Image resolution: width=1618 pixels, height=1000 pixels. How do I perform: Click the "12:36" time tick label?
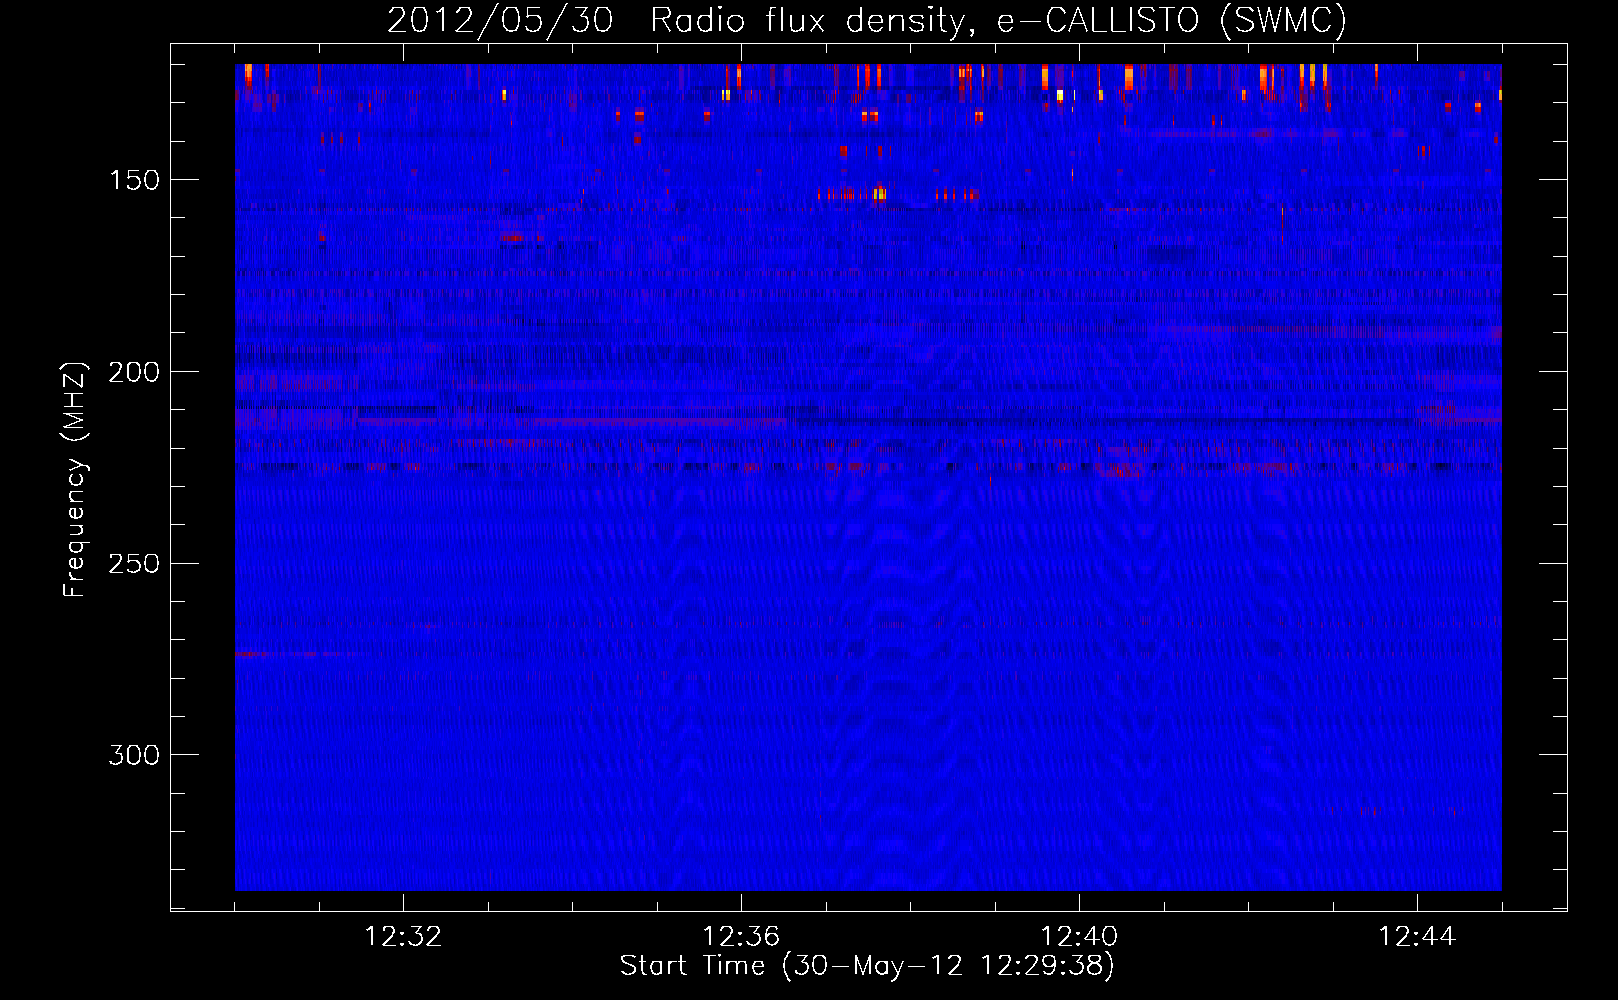741,936
